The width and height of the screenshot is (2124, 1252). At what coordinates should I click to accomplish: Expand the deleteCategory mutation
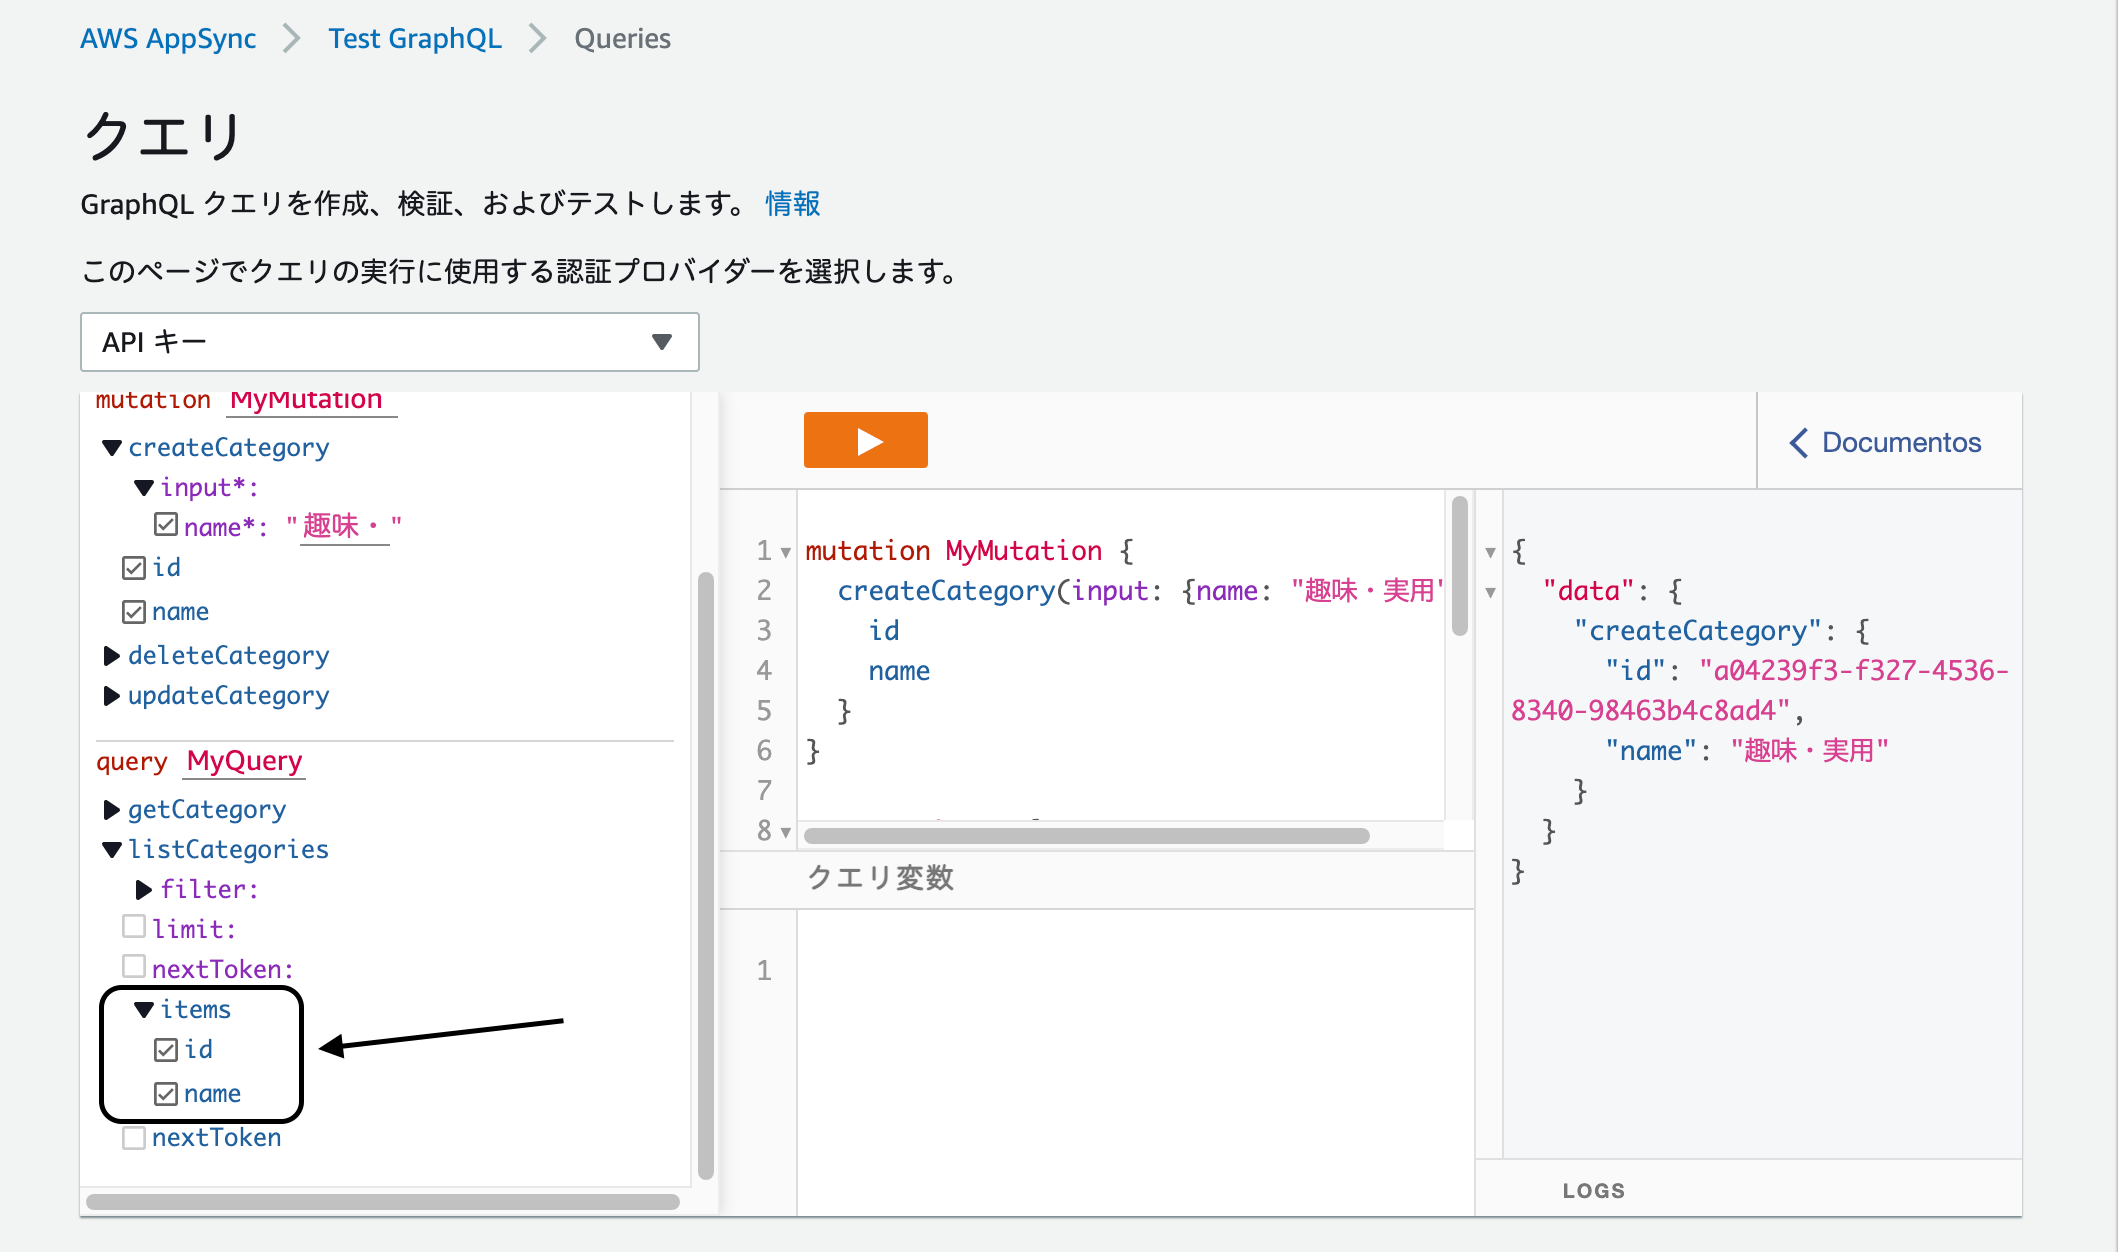click(112, 656)
